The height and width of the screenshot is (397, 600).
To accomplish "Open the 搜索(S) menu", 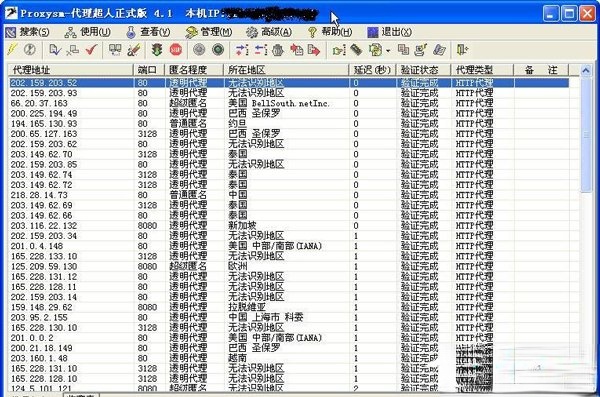I will [x=28, y=32].
